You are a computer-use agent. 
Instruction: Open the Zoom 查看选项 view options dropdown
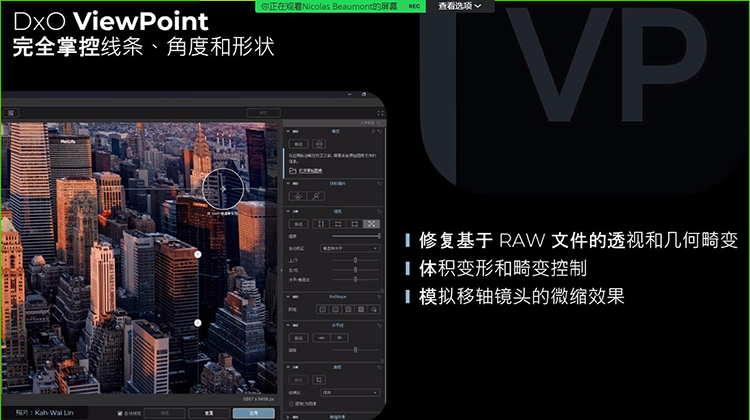[460, 6]
